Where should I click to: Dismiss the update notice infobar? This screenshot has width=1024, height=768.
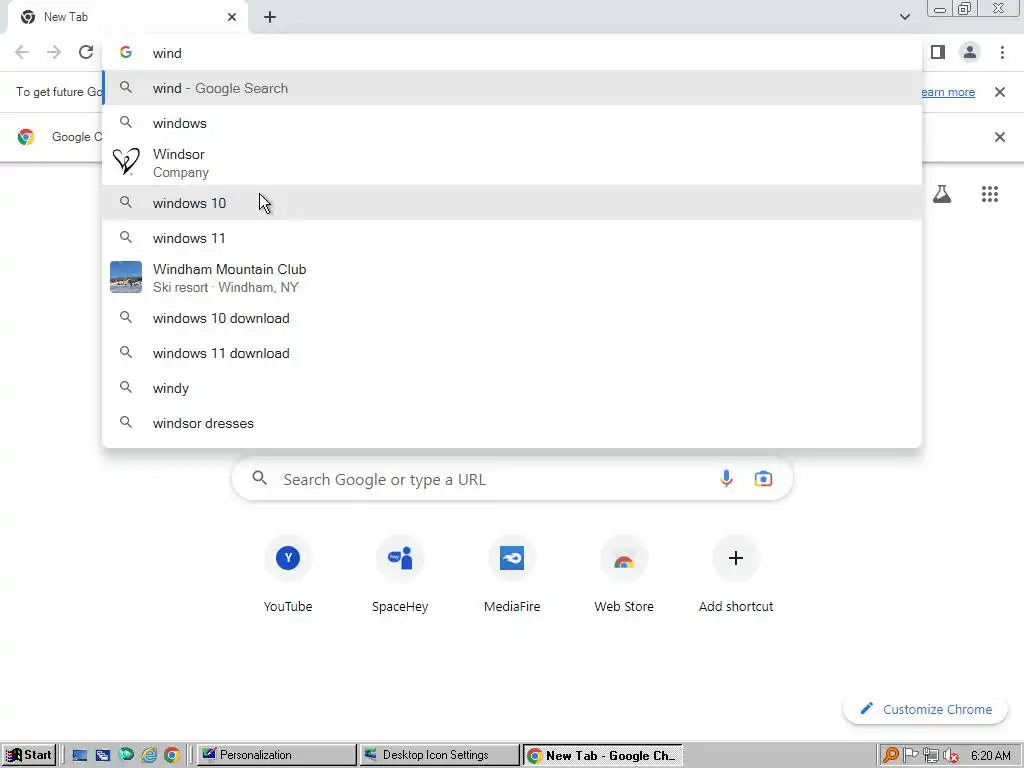(x=999, y=92)
